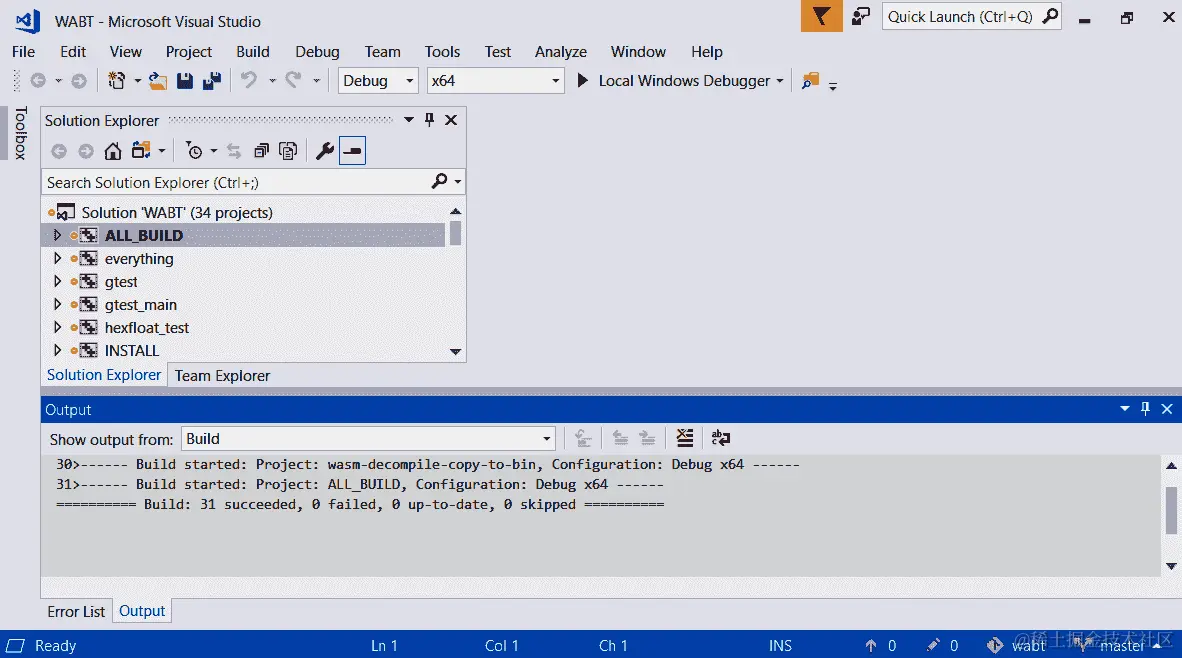Open the File menu
This screenshot has width=1182, height=658.
(x=23, y=51)
